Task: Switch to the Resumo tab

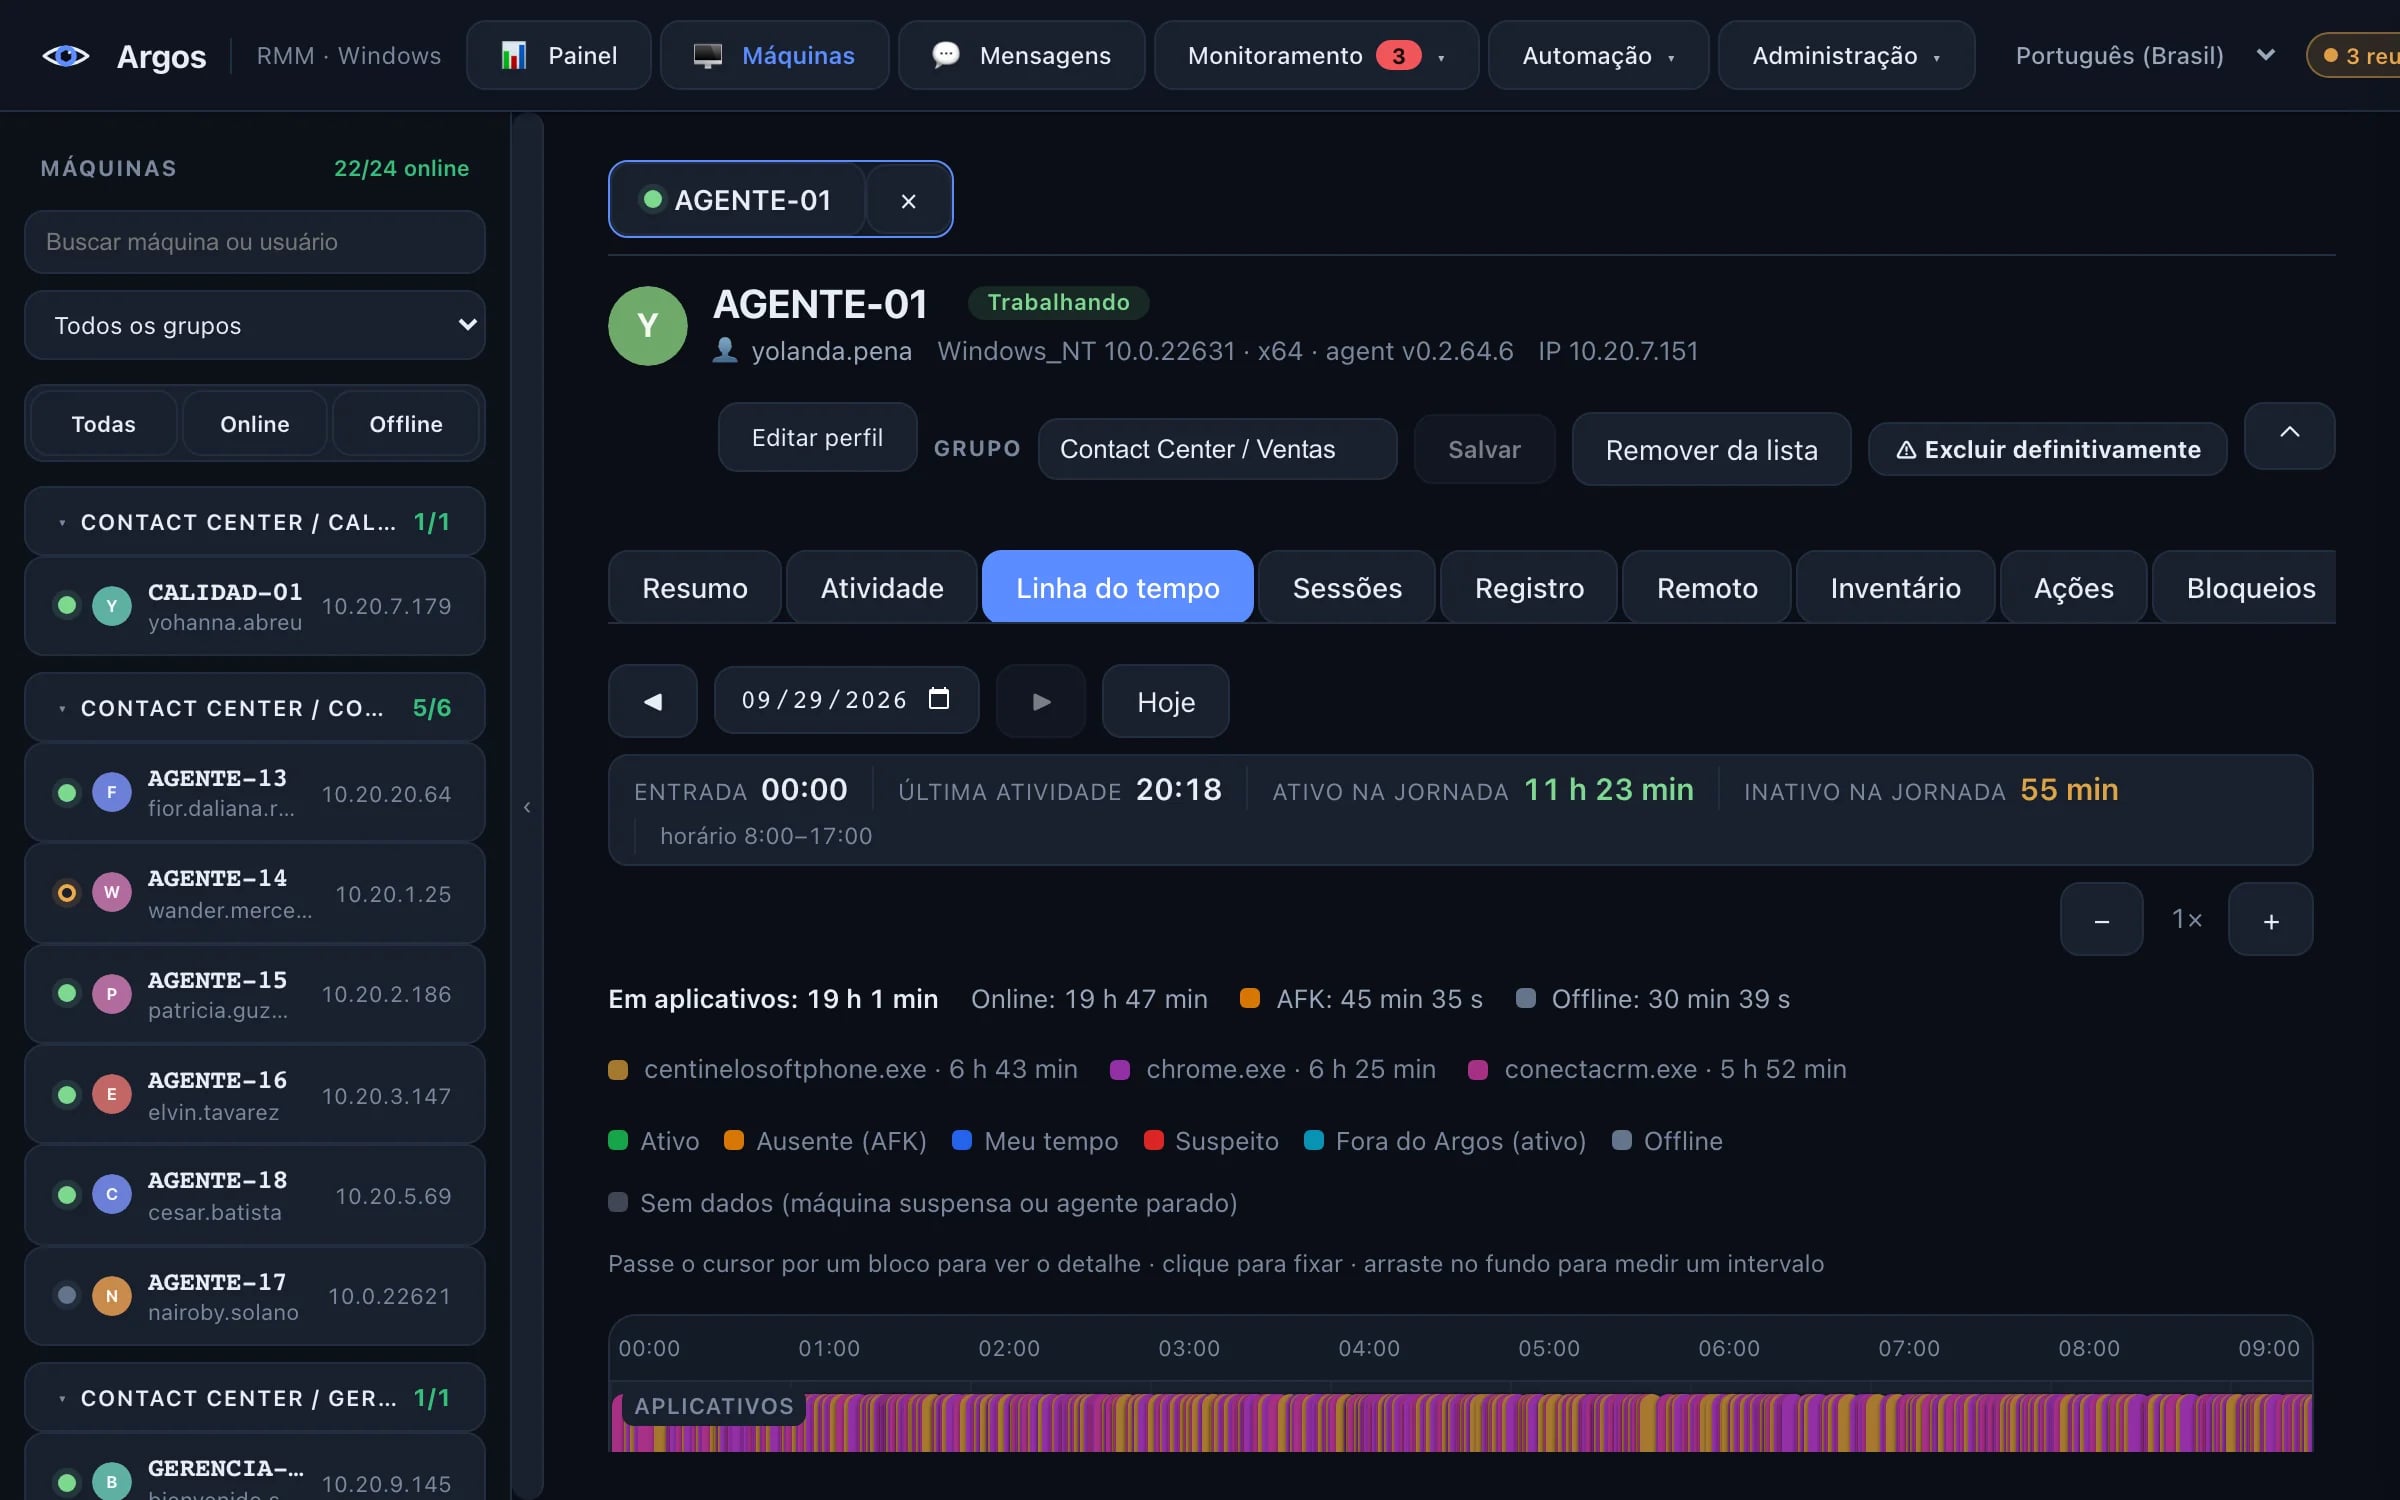Action: 695,588
